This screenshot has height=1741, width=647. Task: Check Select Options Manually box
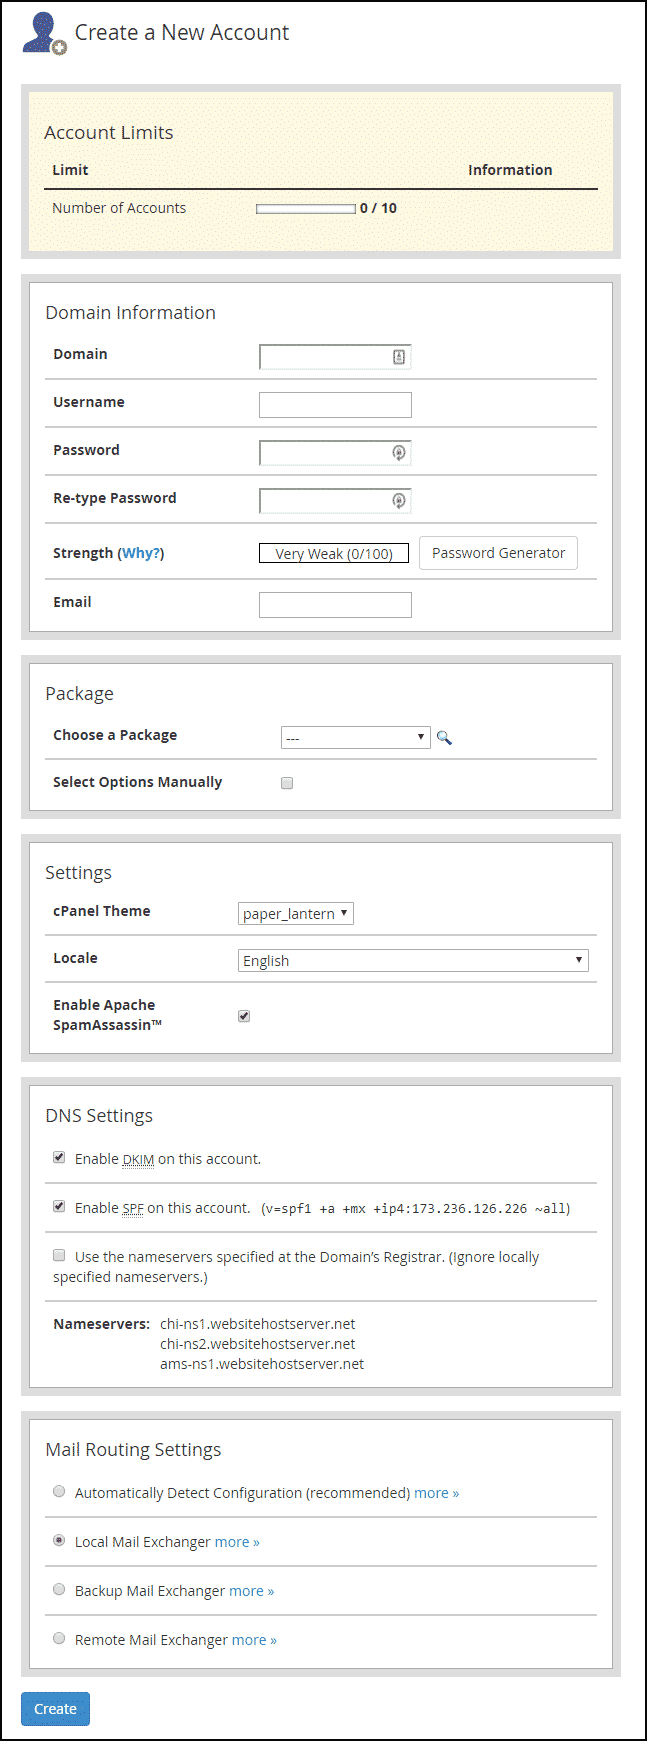(287, 783)
